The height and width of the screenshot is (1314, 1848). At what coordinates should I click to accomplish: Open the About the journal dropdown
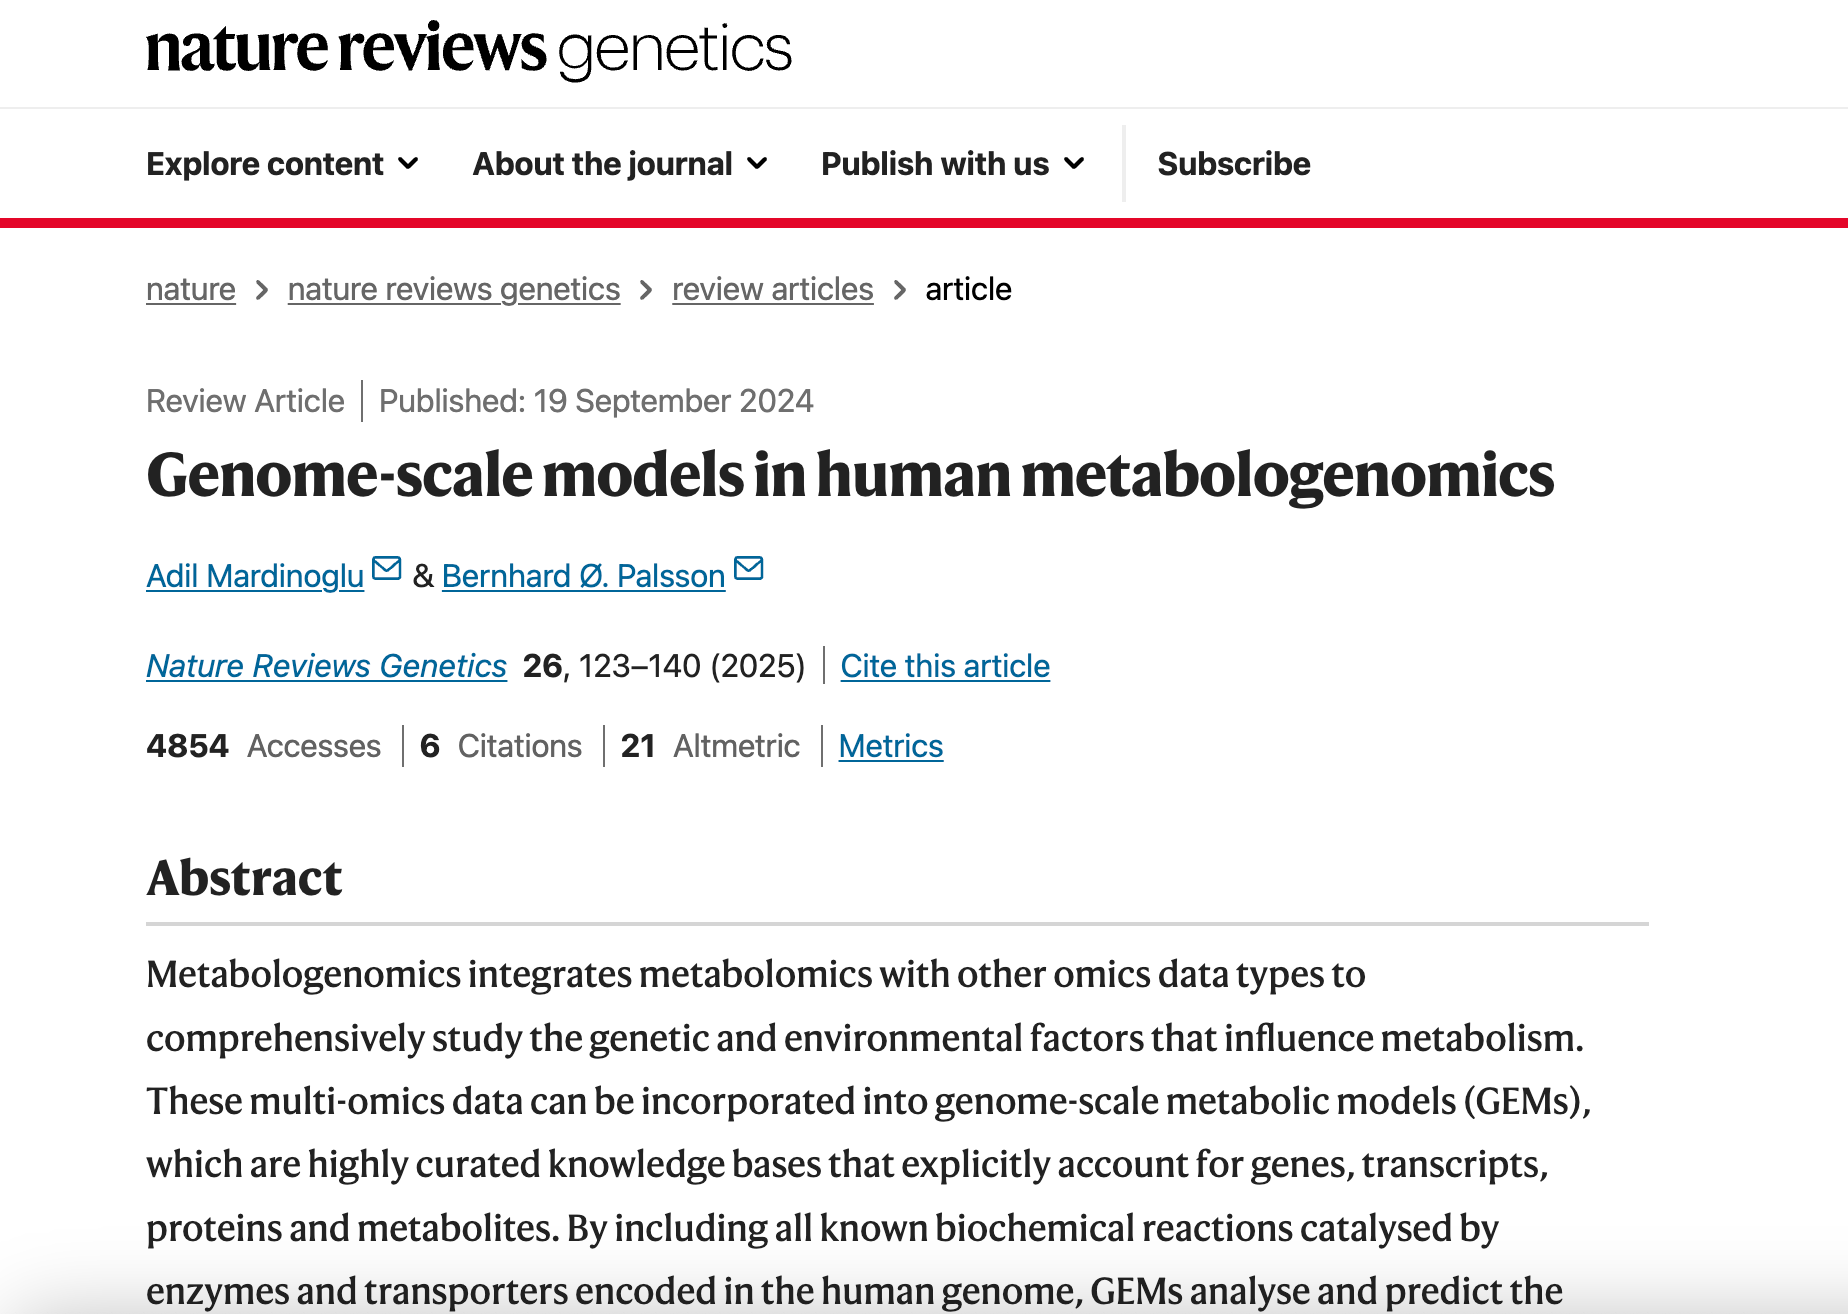coord(620,164)
